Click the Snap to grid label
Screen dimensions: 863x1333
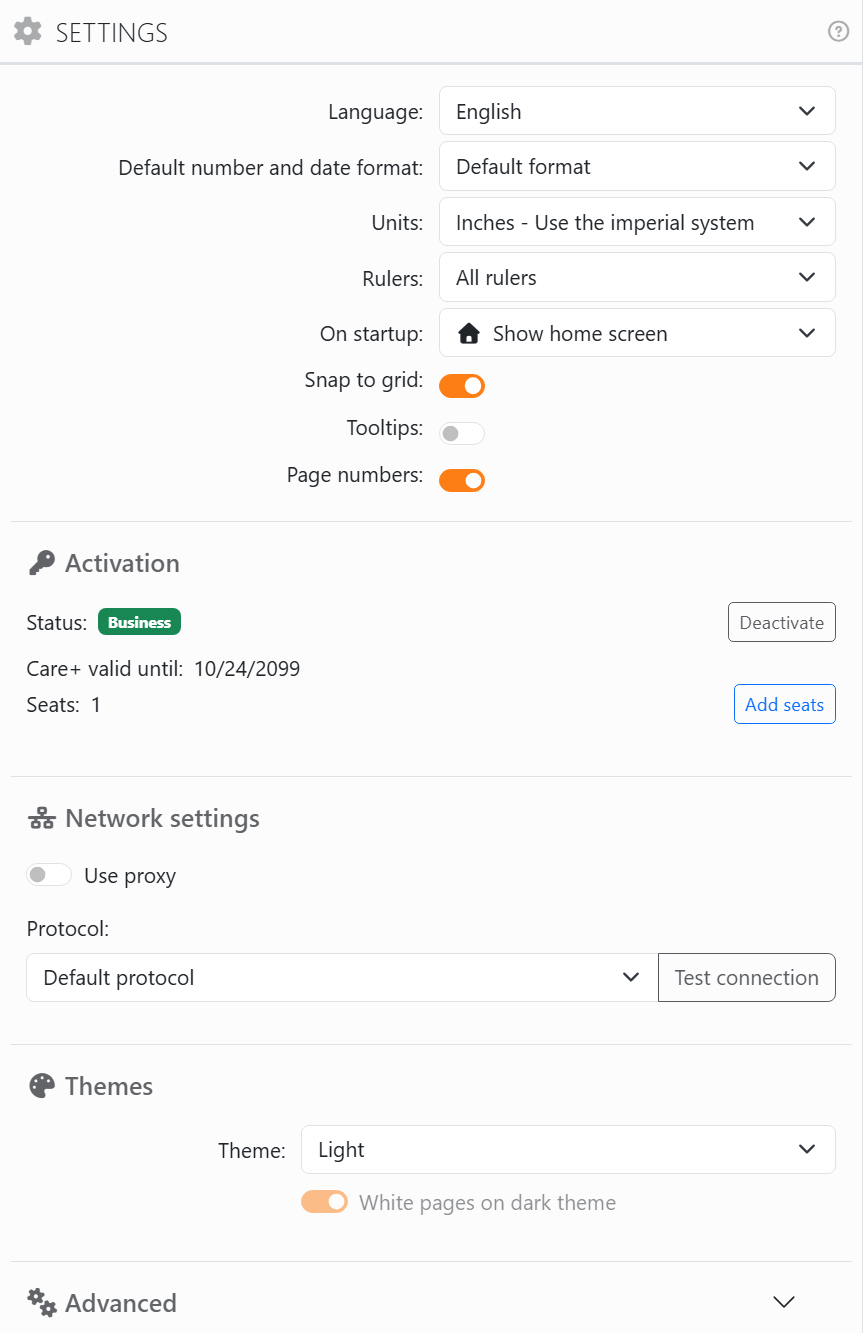[x=364, y=381]
